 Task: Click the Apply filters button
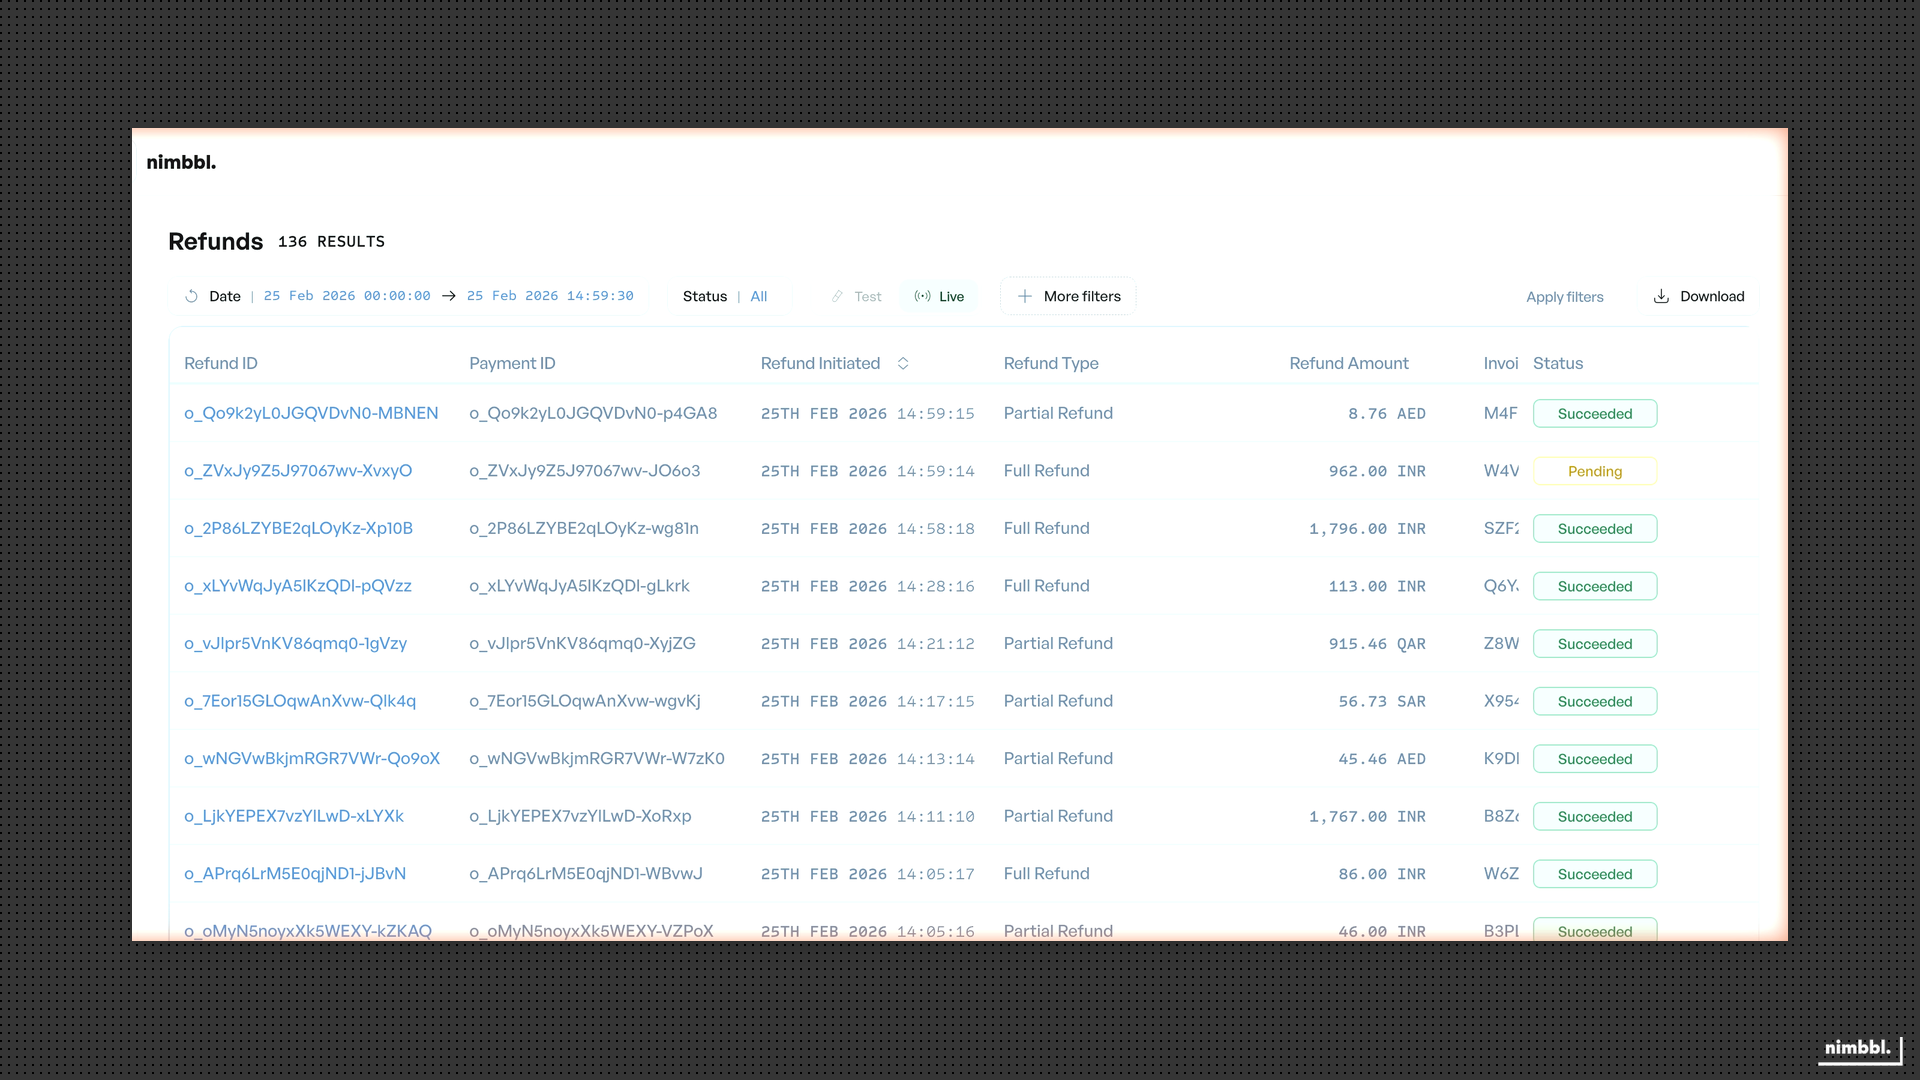pyautogui.click(x=1564, y=296)
